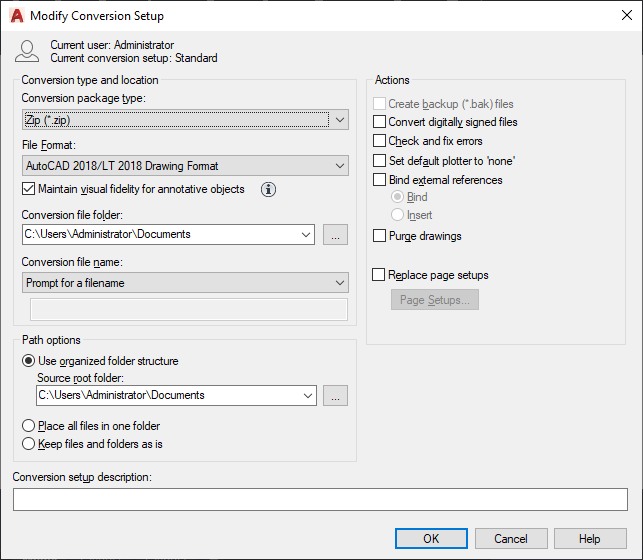The image size is (643, 560).
Task: Click the current user profile icon
Action: tap(28, 52)
